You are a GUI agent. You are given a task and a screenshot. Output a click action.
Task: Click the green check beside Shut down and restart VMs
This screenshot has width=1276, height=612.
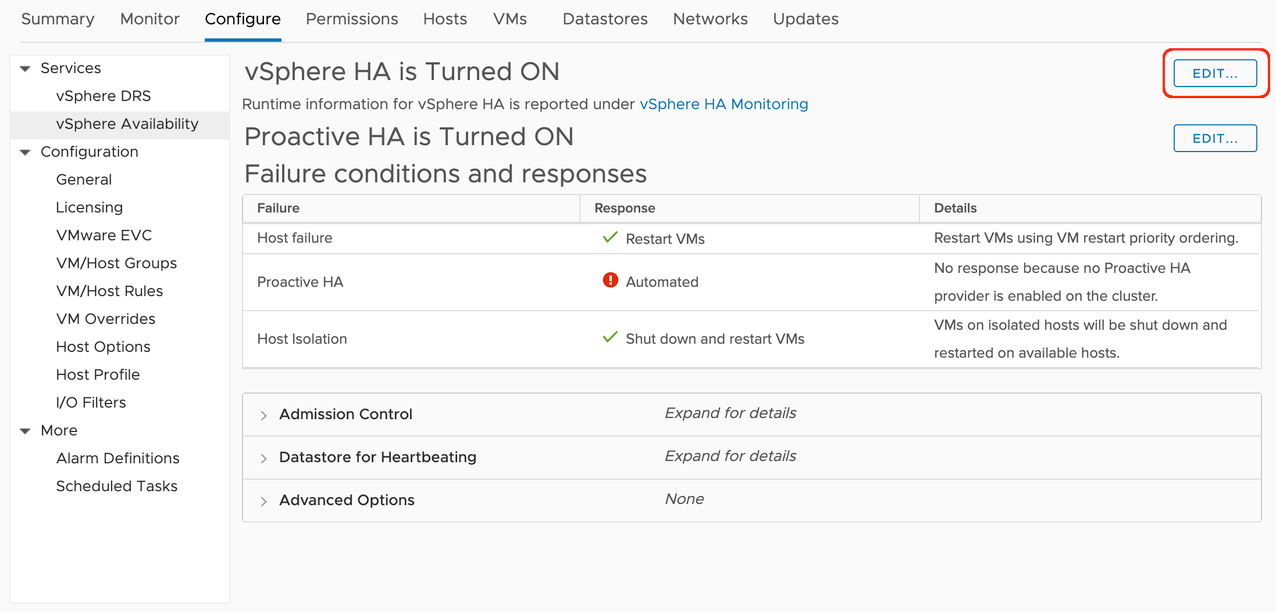point(610,338)
